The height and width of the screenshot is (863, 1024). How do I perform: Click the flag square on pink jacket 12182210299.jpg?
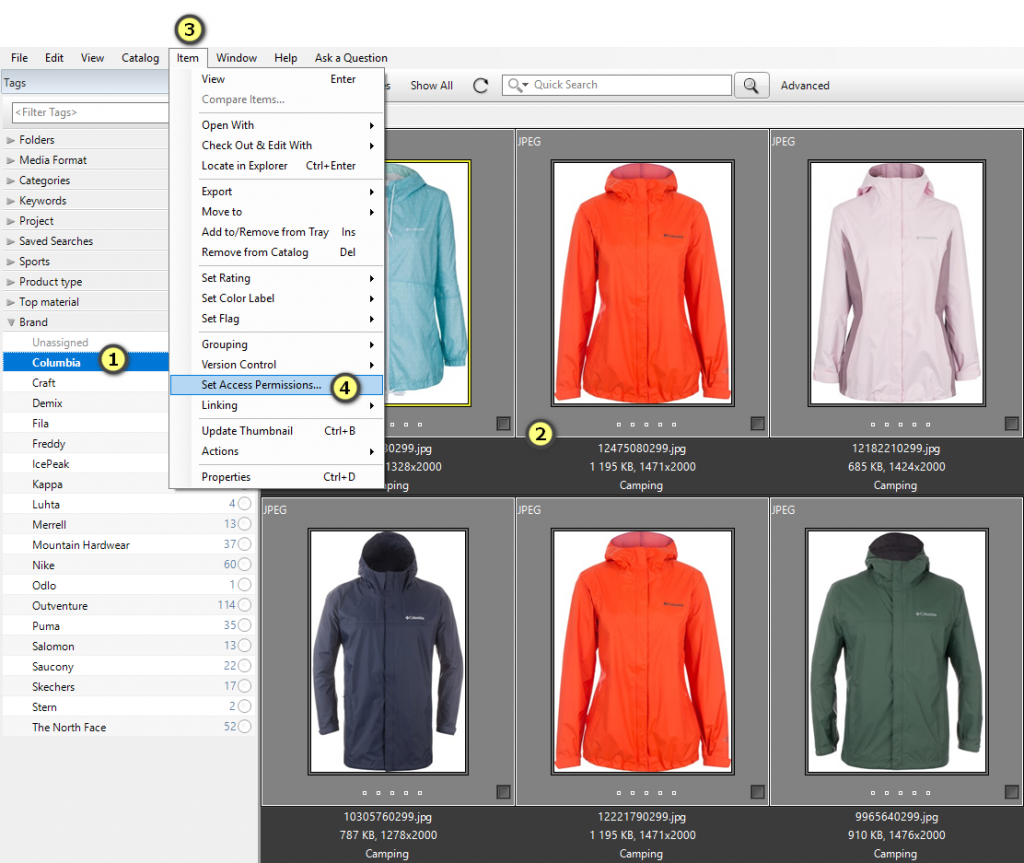tap(1012, 424)
